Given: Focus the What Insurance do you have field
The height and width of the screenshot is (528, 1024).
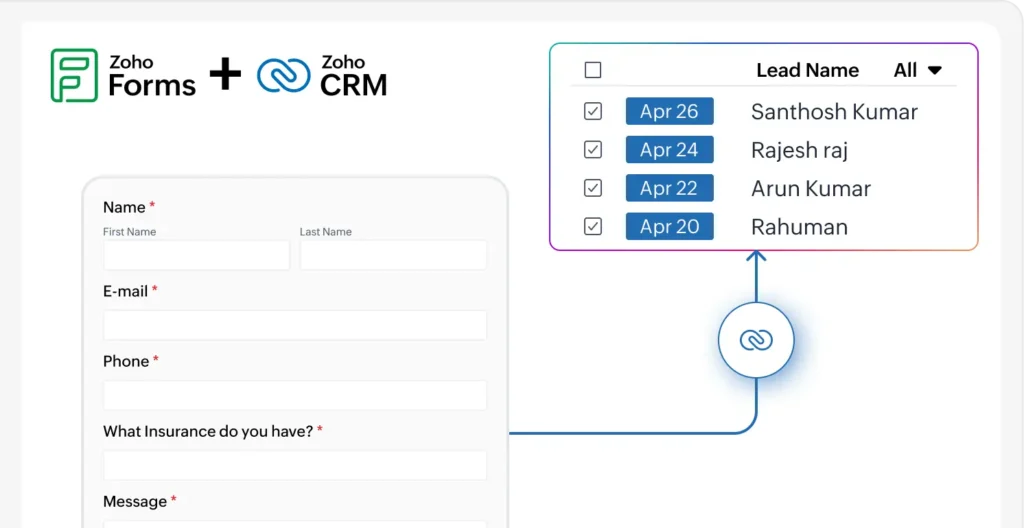Looking at the screenshot, I should 295,465.
